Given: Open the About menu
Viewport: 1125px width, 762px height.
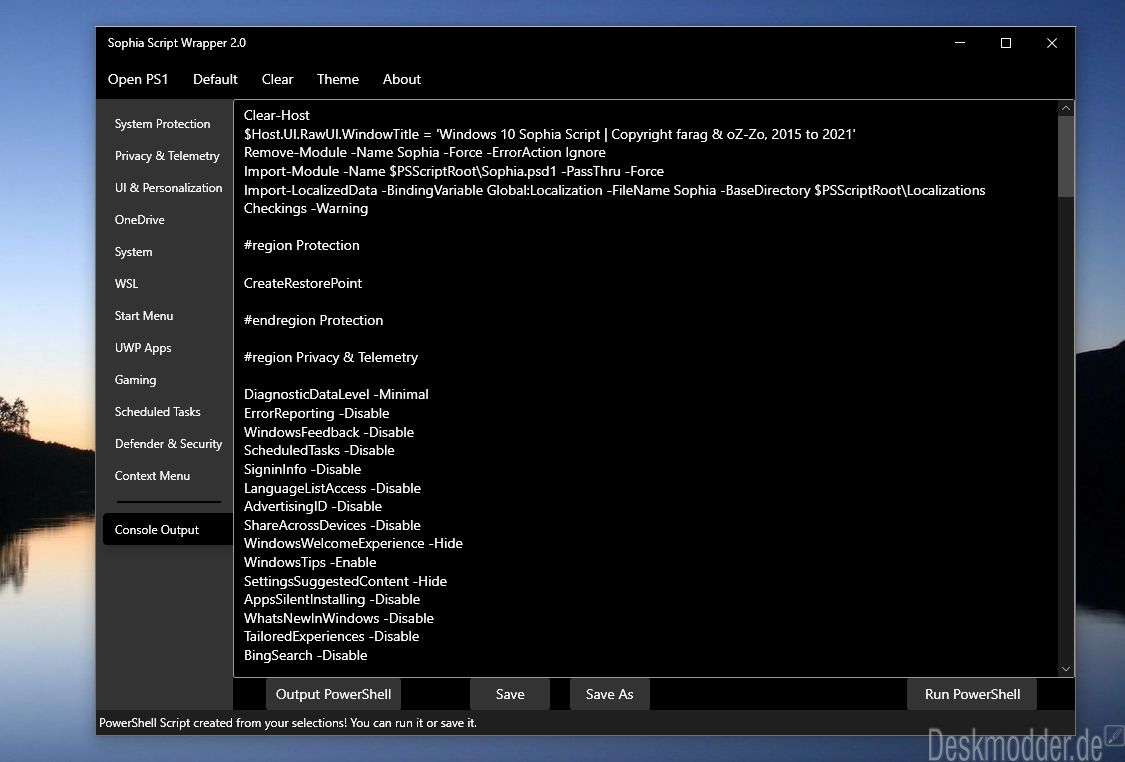Looking at the screenshot, I should [x=402, y=80].
